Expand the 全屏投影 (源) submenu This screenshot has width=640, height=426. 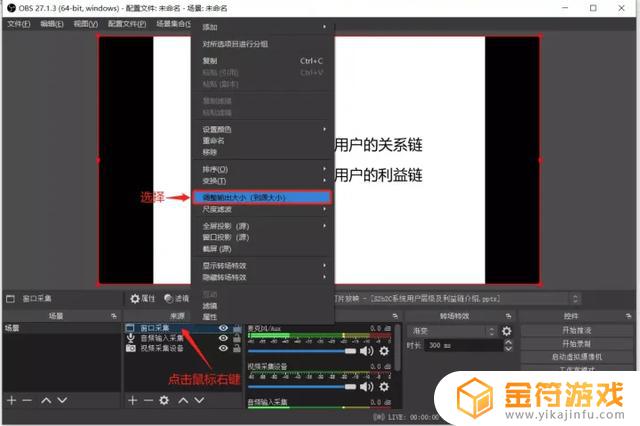point(262,226)
